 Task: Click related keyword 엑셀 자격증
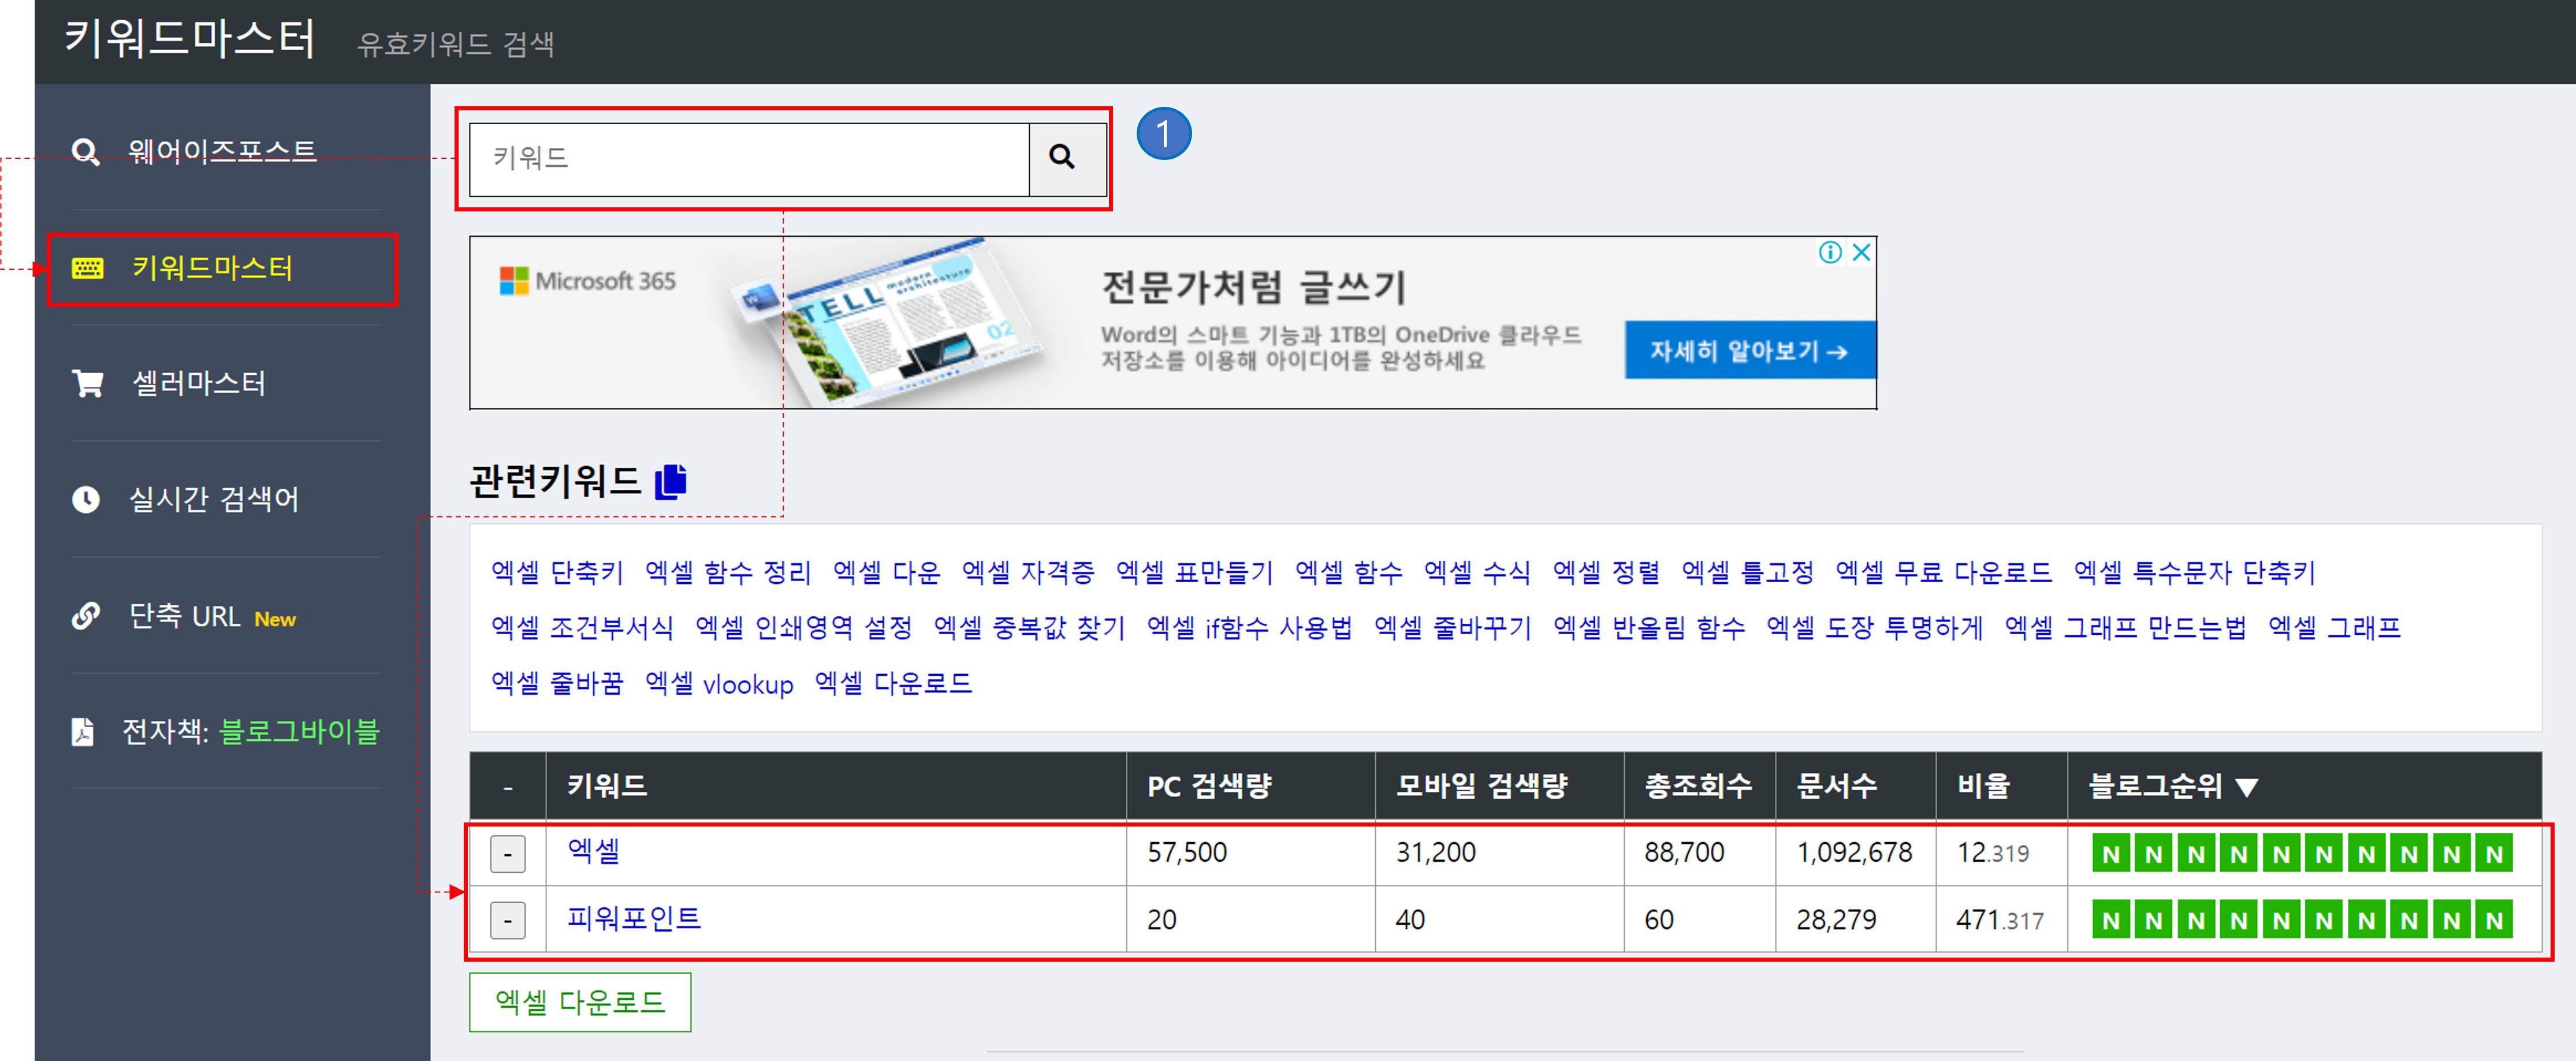pos(1028,572)
